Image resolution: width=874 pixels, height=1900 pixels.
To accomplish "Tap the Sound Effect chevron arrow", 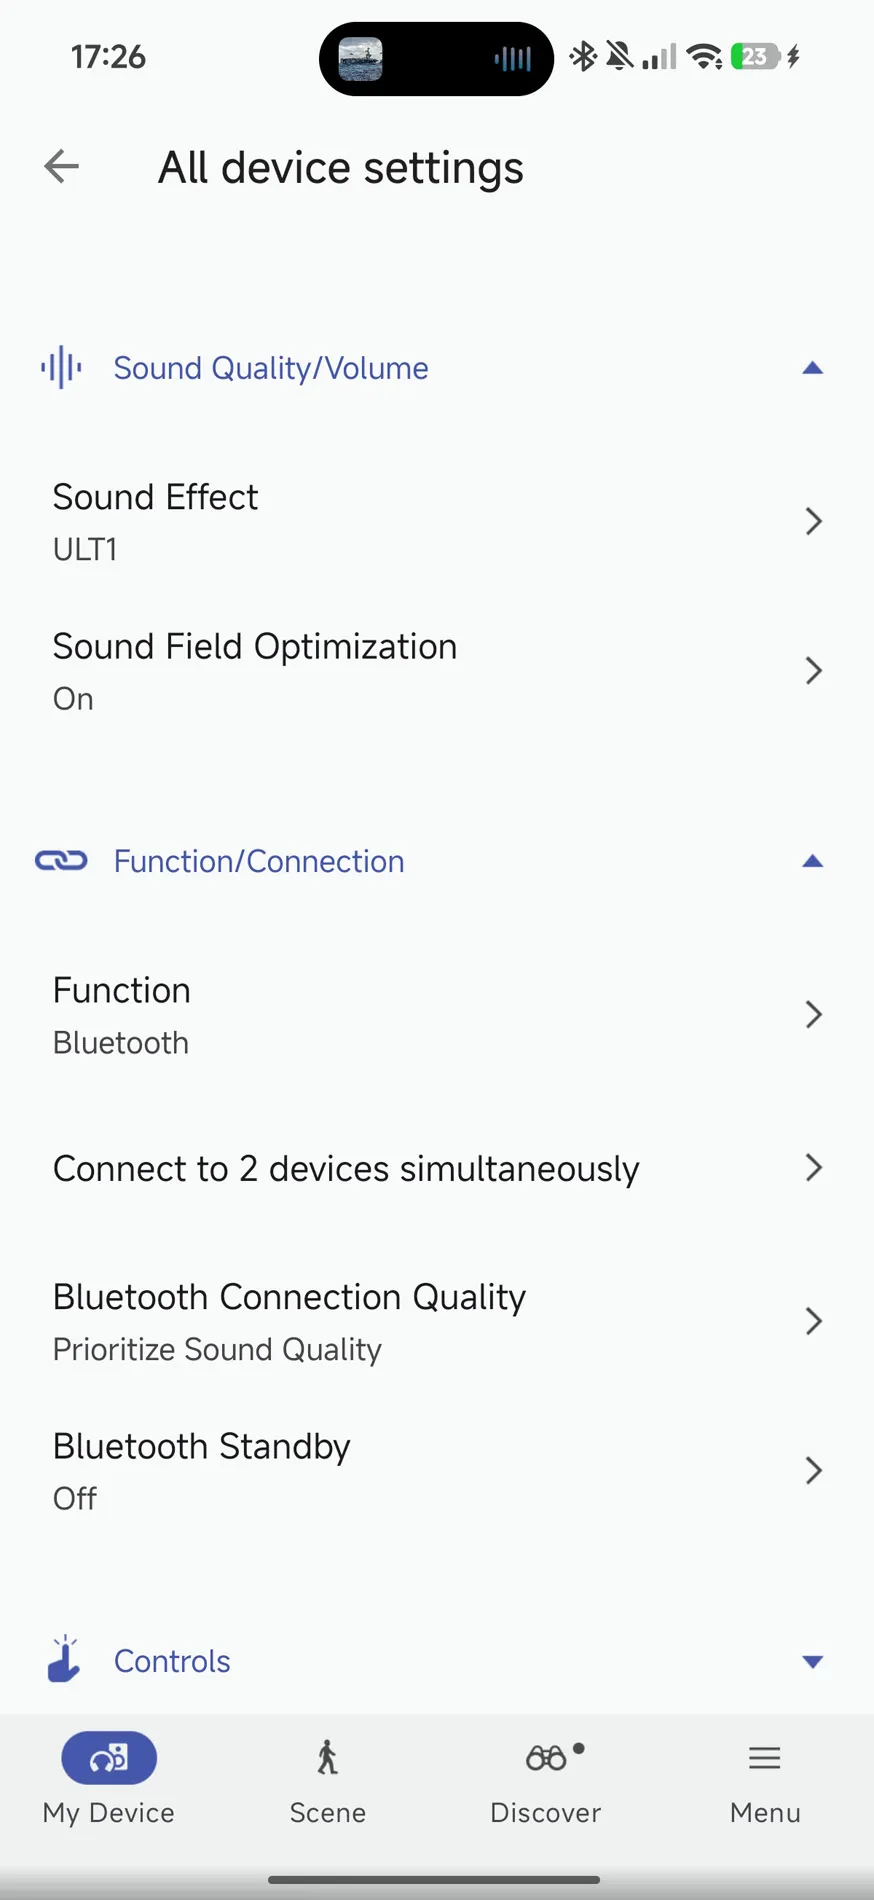I will [814, 521].
